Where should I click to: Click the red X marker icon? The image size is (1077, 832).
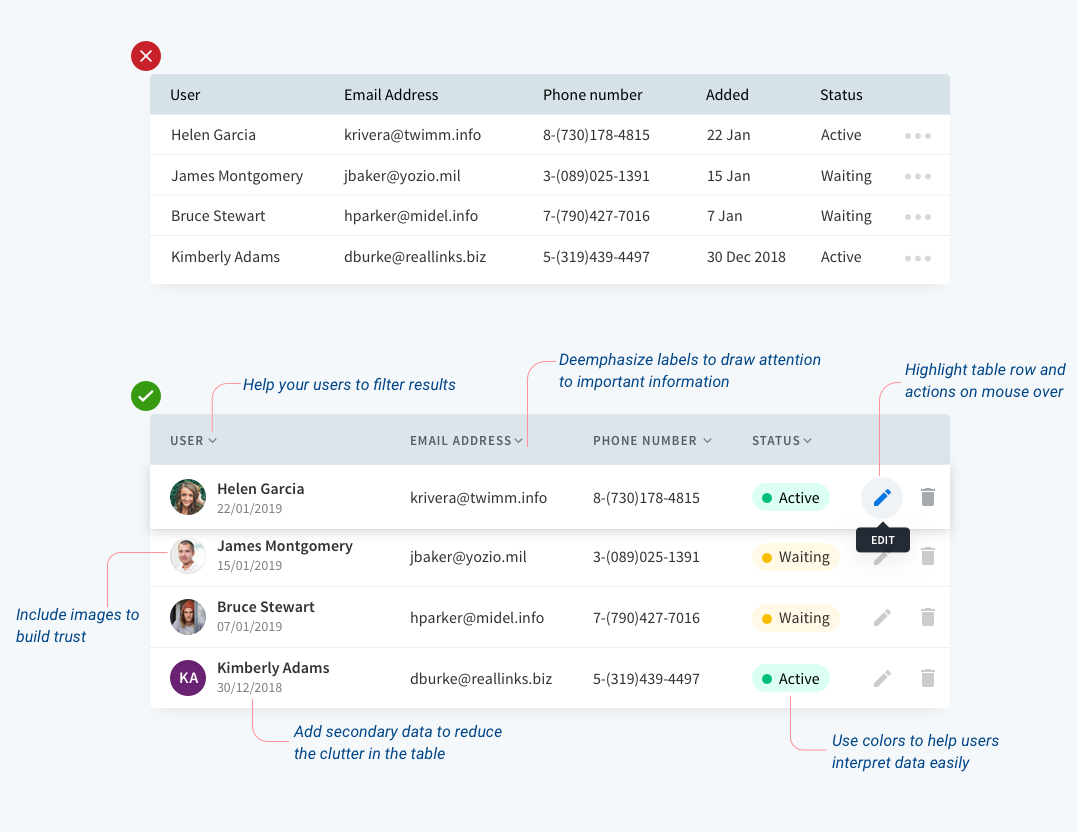[x=146, y=56]
